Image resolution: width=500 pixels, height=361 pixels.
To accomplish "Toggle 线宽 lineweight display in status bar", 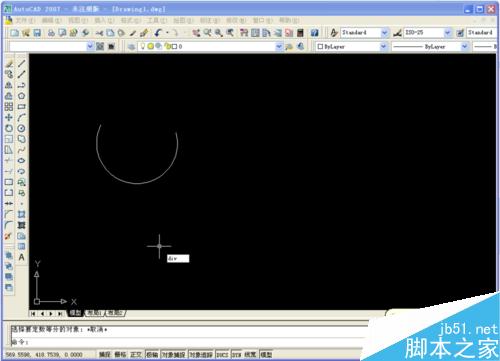I will point(250,354).
